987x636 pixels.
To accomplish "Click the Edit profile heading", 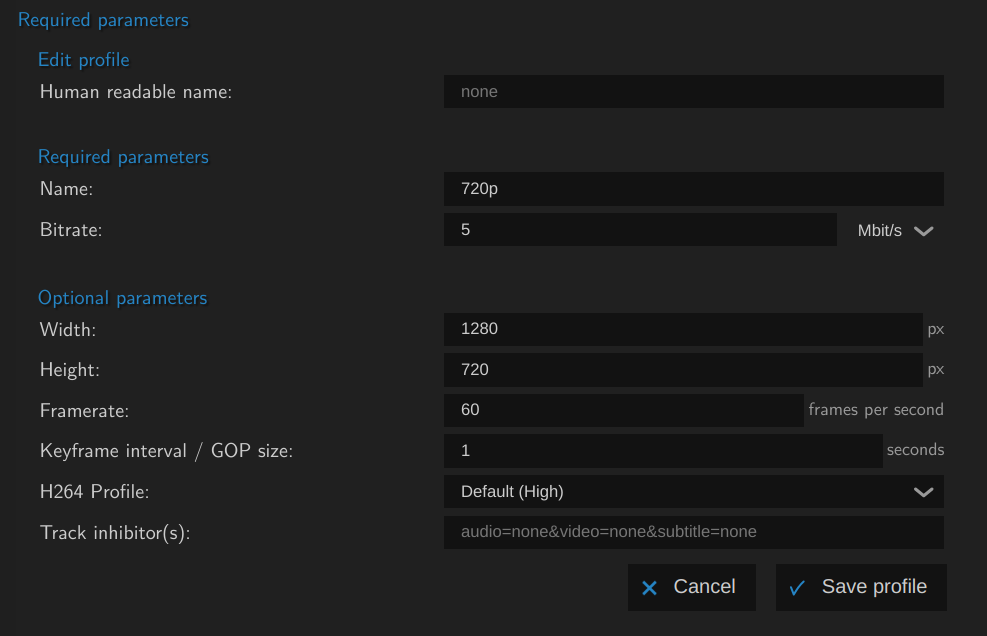I will [x=84, y=60].
